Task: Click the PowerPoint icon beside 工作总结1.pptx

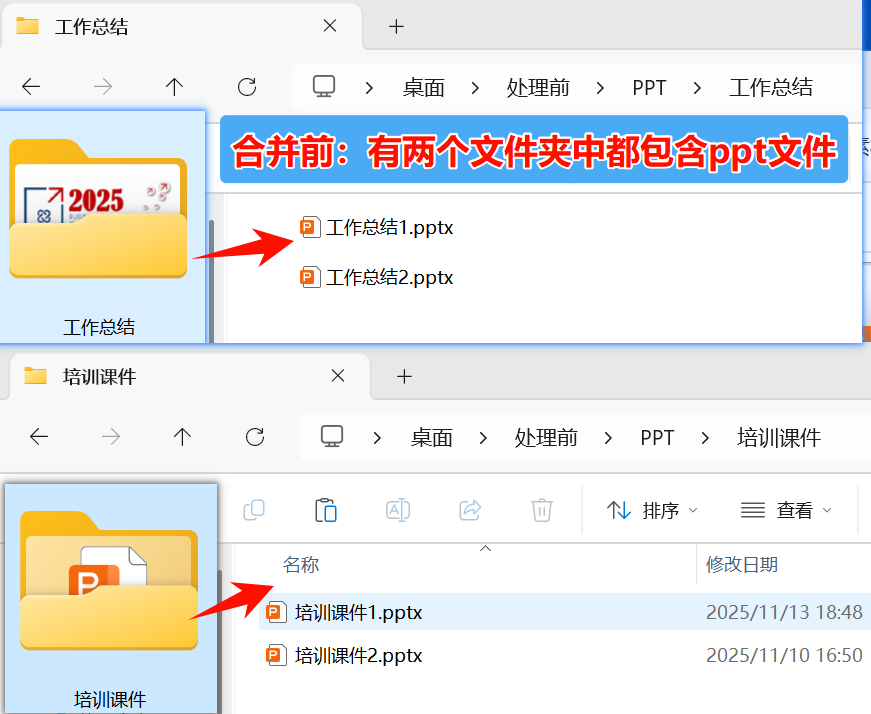Action: click(309, 227)
